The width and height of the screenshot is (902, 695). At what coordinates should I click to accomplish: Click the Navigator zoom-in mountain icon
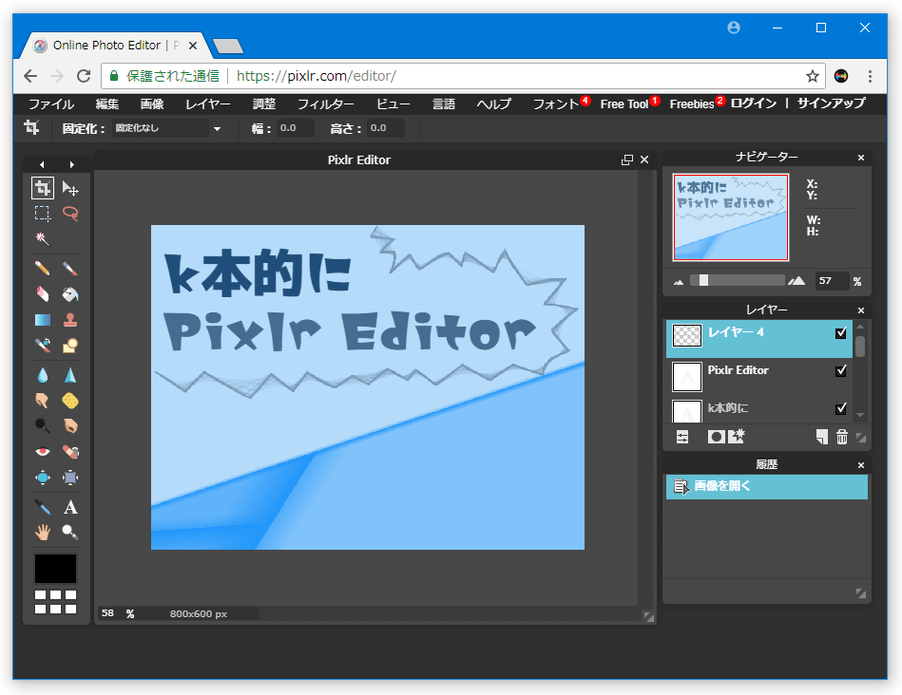tap(797, 281)
